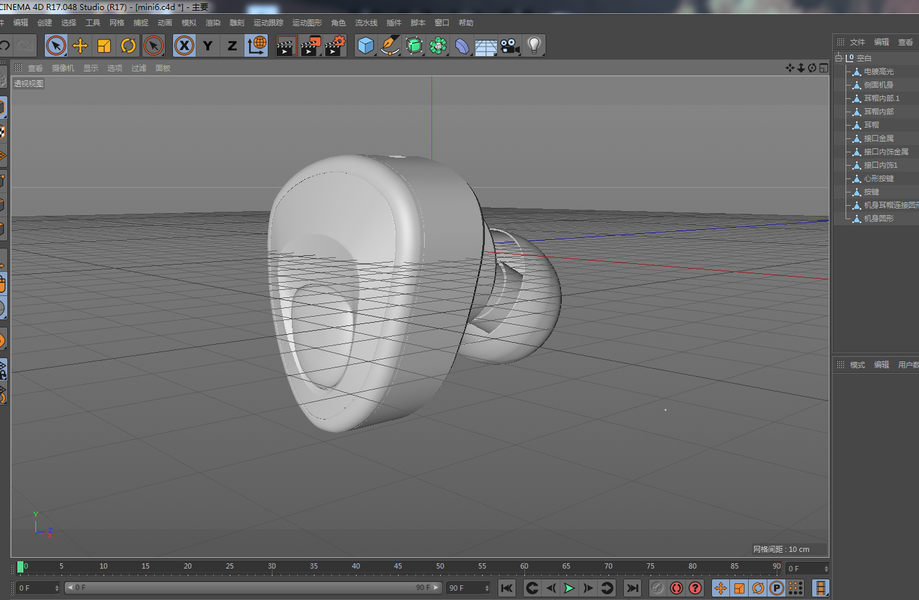Render the active view
Viewport: 919px width, 600px height.
285,46
